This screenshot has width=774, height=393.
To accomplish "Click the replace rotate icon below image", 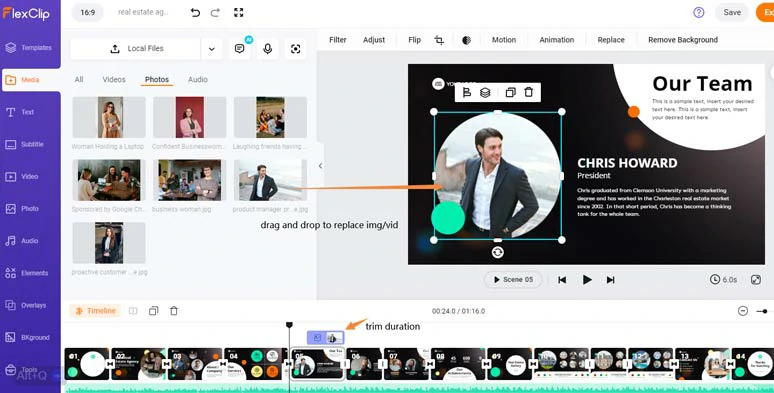I will point(498,252).
